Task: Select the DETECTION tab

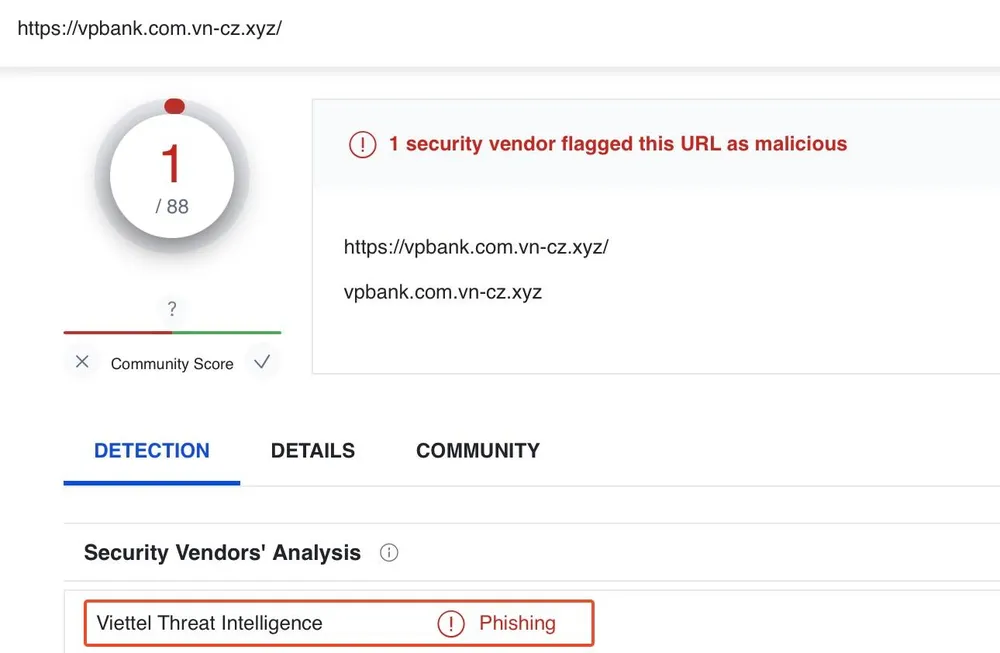Action: 151,451
